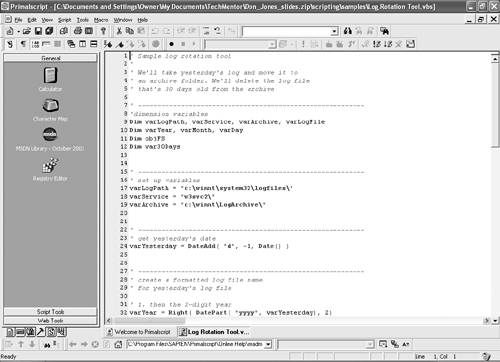Click the Save icon in the toolbar
This screenshot has height=362, width=500.
point(38,31)
